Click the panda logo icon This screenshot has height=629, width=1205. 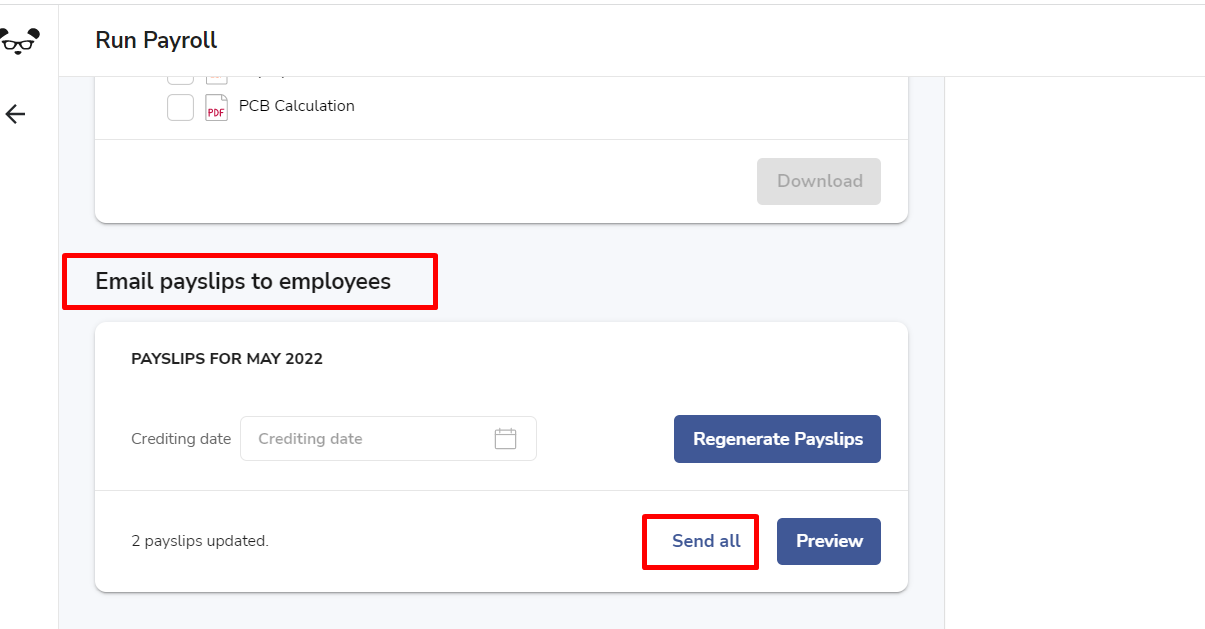(19, 40)
